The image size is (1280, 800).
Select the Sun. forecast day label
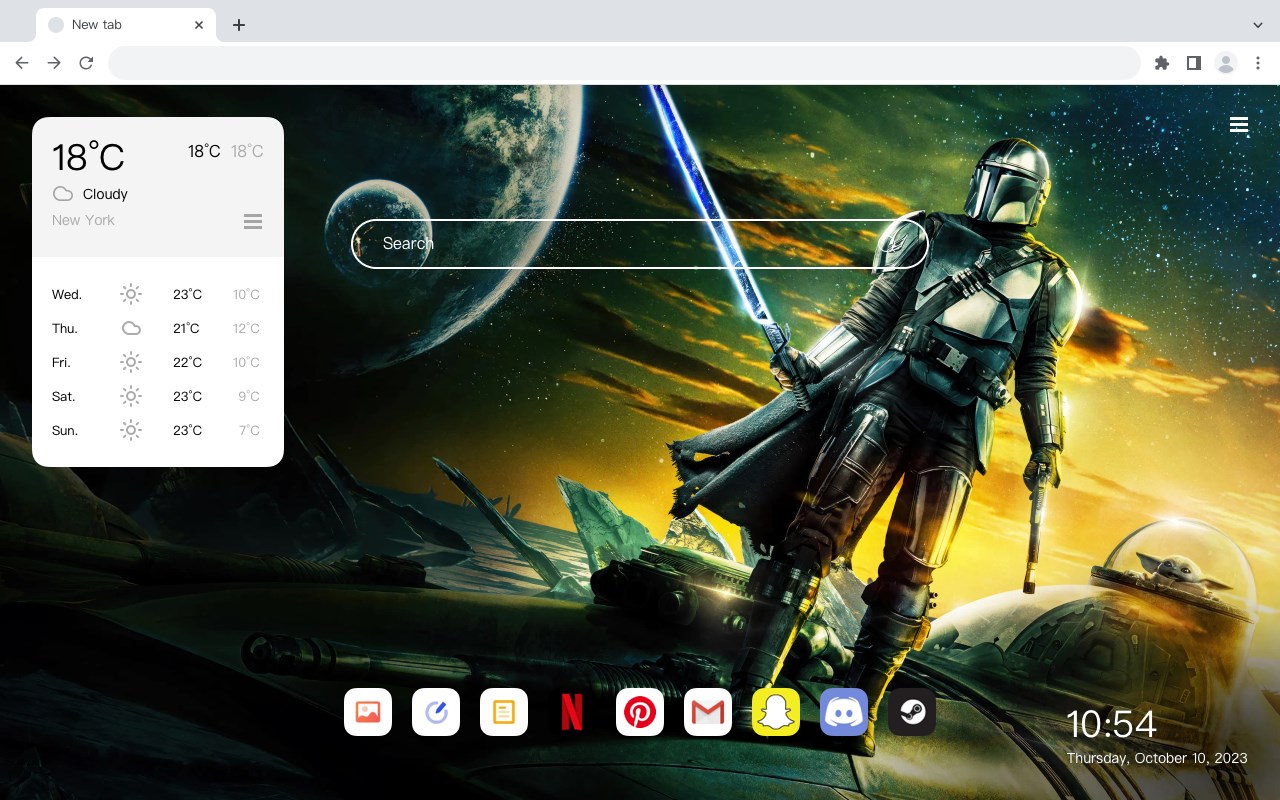[x=65, y=430]
